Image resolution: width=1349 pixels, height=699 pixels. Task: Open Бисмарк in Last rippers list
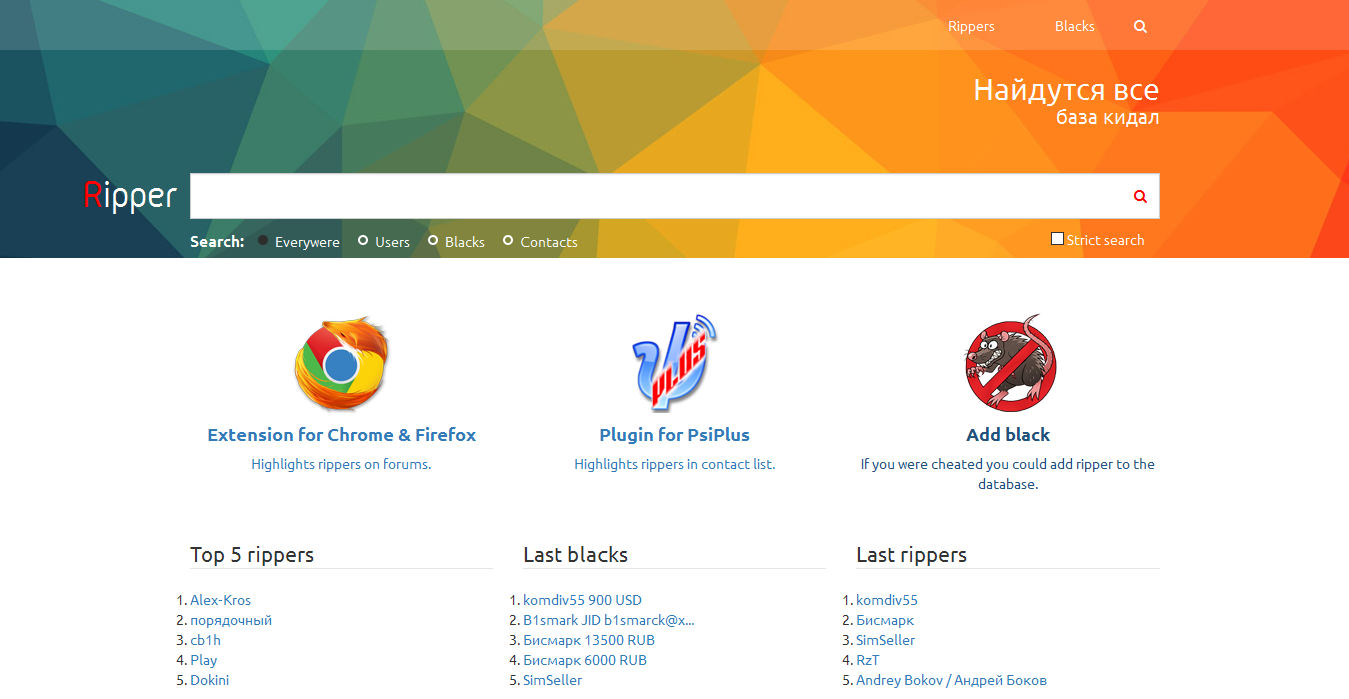coord(885,620)
